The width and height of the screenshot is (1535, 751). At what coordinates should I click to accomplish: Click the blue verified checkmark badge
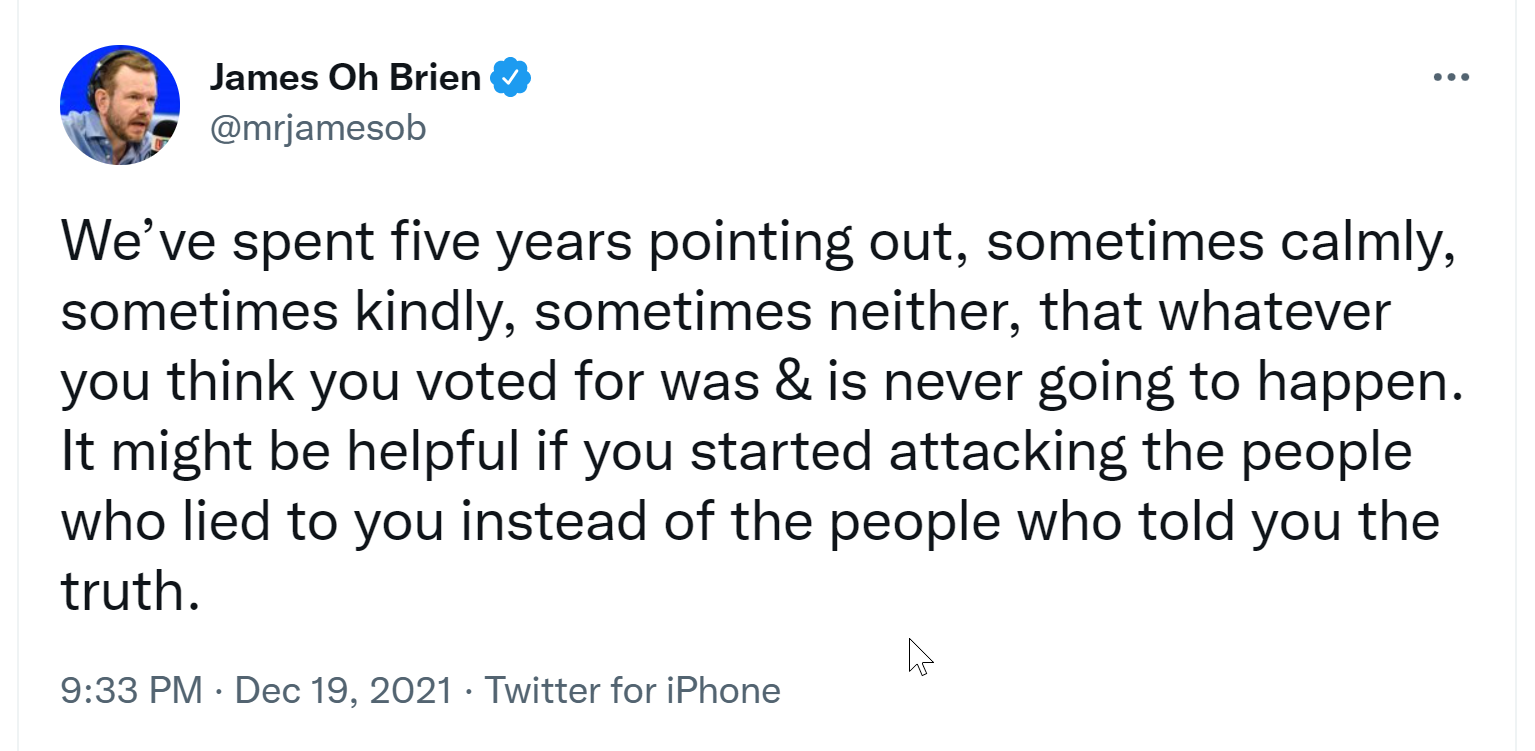pyautogui.click(x=510, y=78)
